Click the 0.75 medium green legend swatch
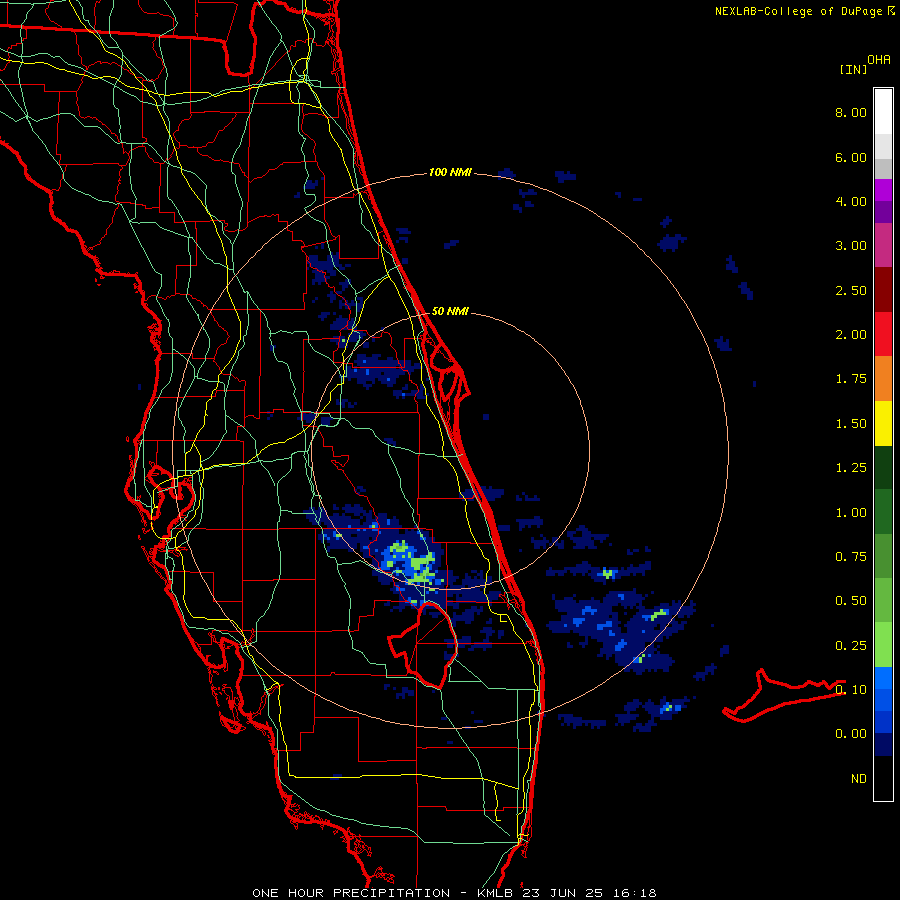 [x=883, y=556]
